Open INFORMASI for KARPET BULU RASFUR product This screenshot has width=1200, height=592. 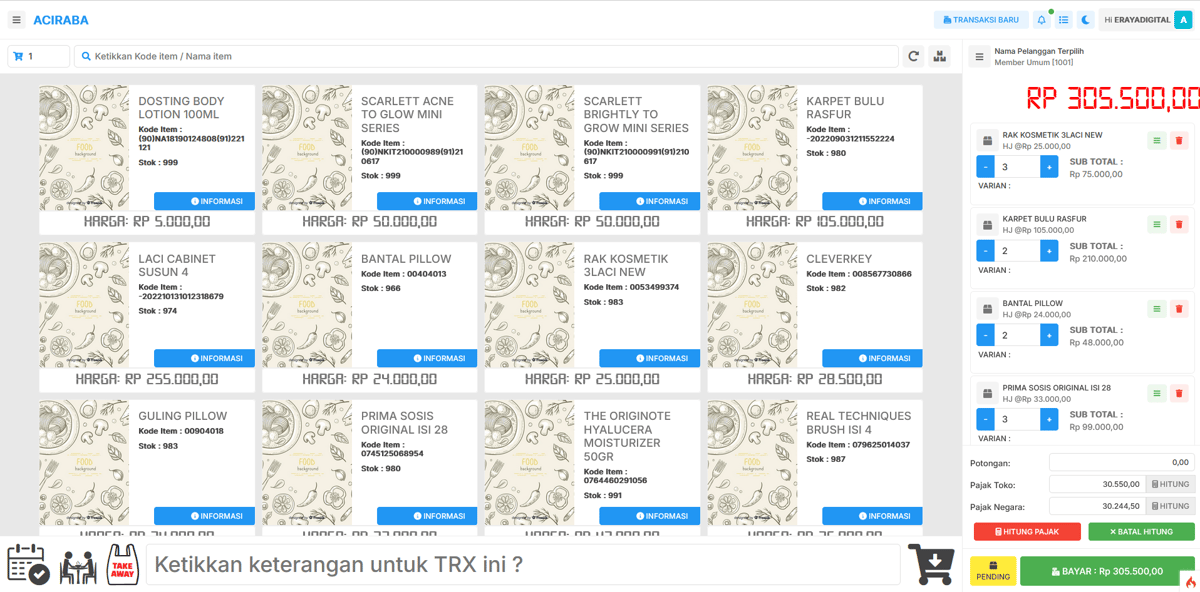[x=872, y=201]
